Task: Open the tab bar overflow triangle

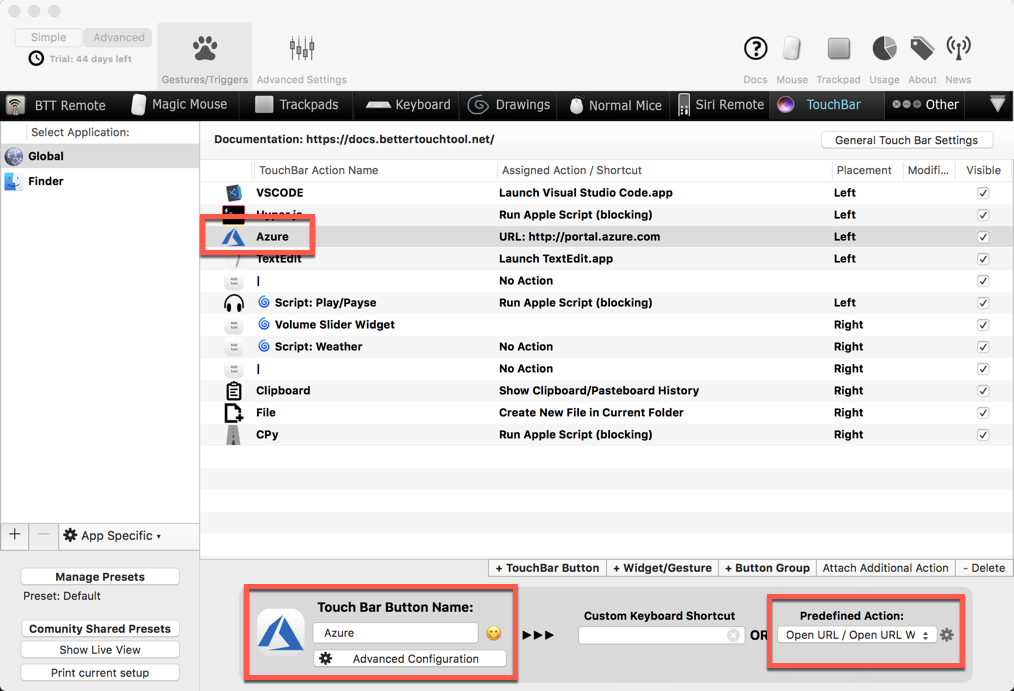Action: click(x=997, y=104)
